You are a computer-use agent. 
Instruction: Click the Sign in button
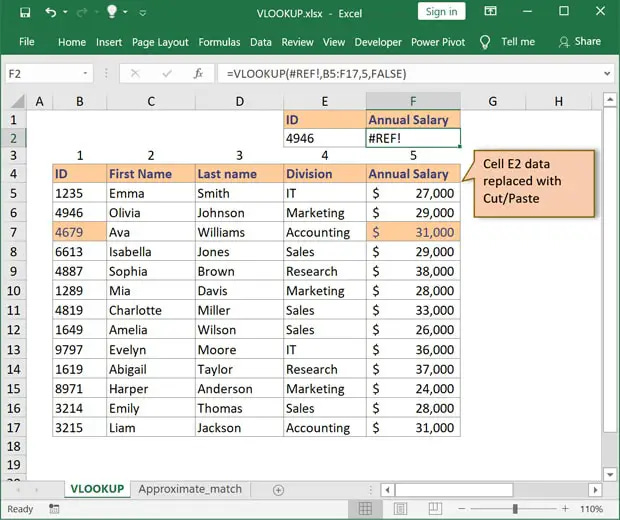tap(441, 12)
